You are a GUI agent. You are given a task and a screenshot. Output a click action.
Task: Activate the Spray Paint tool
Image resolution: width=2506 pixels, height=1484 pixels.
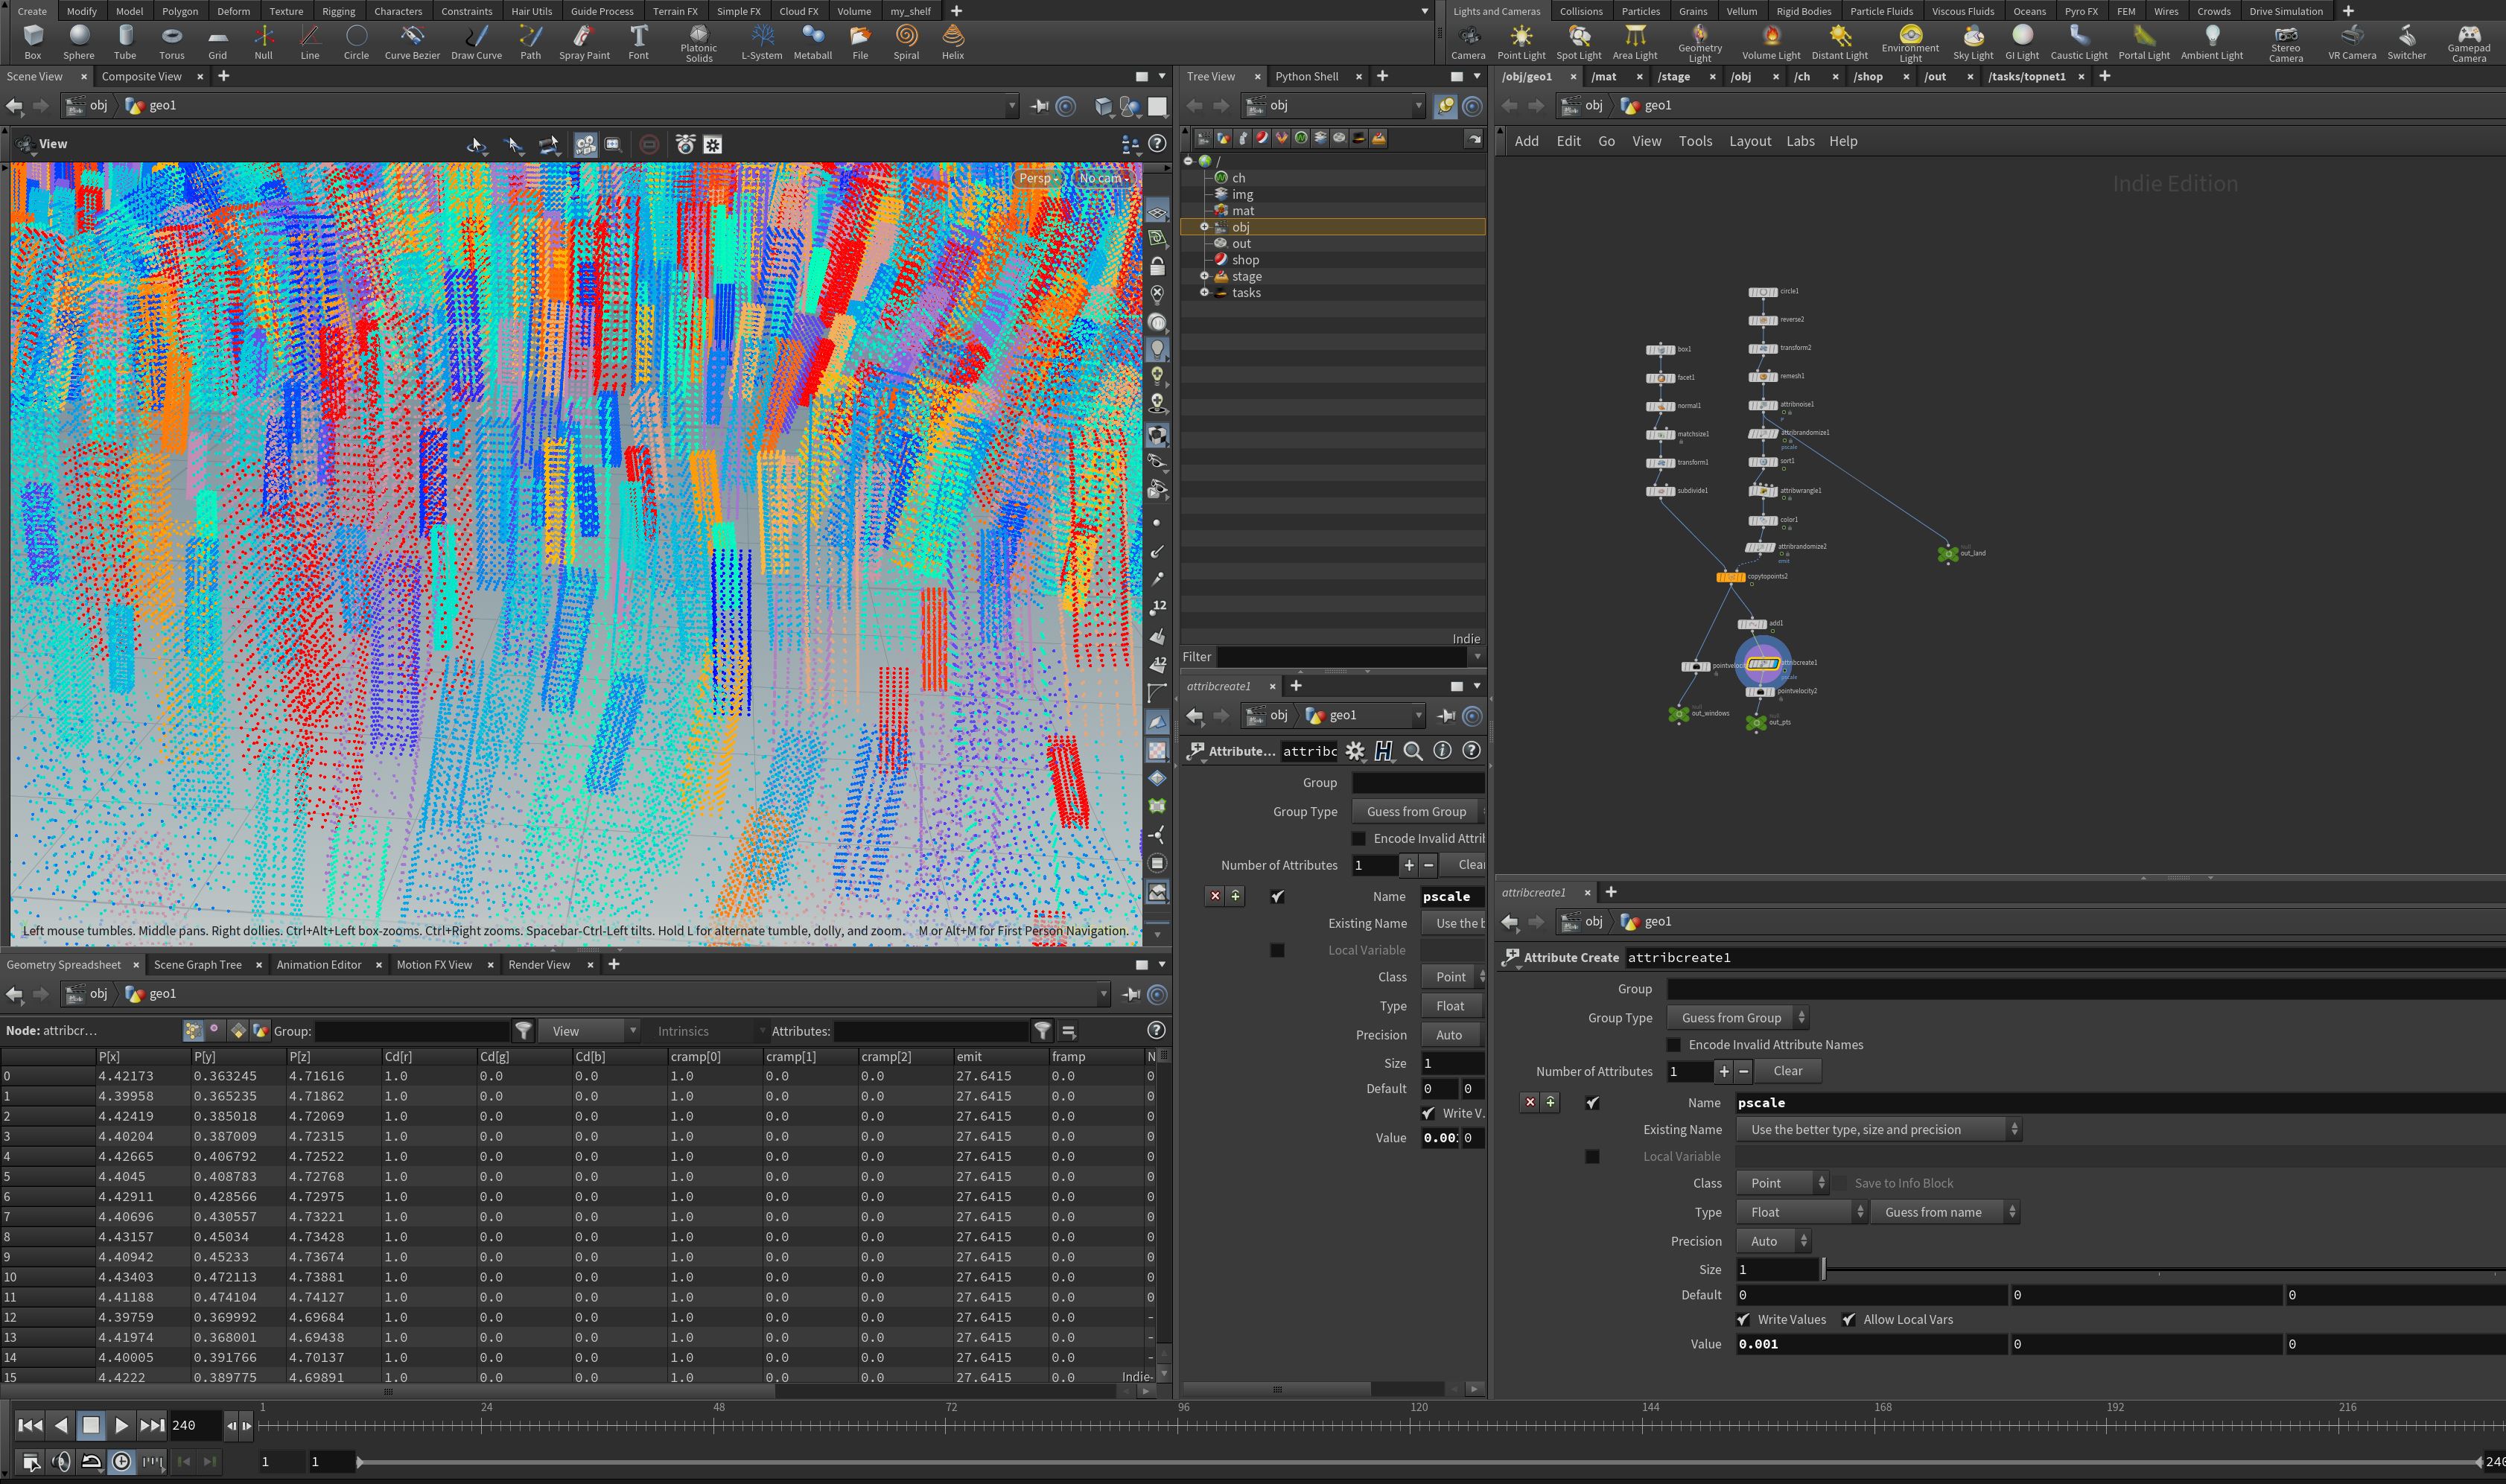[584, 42]
